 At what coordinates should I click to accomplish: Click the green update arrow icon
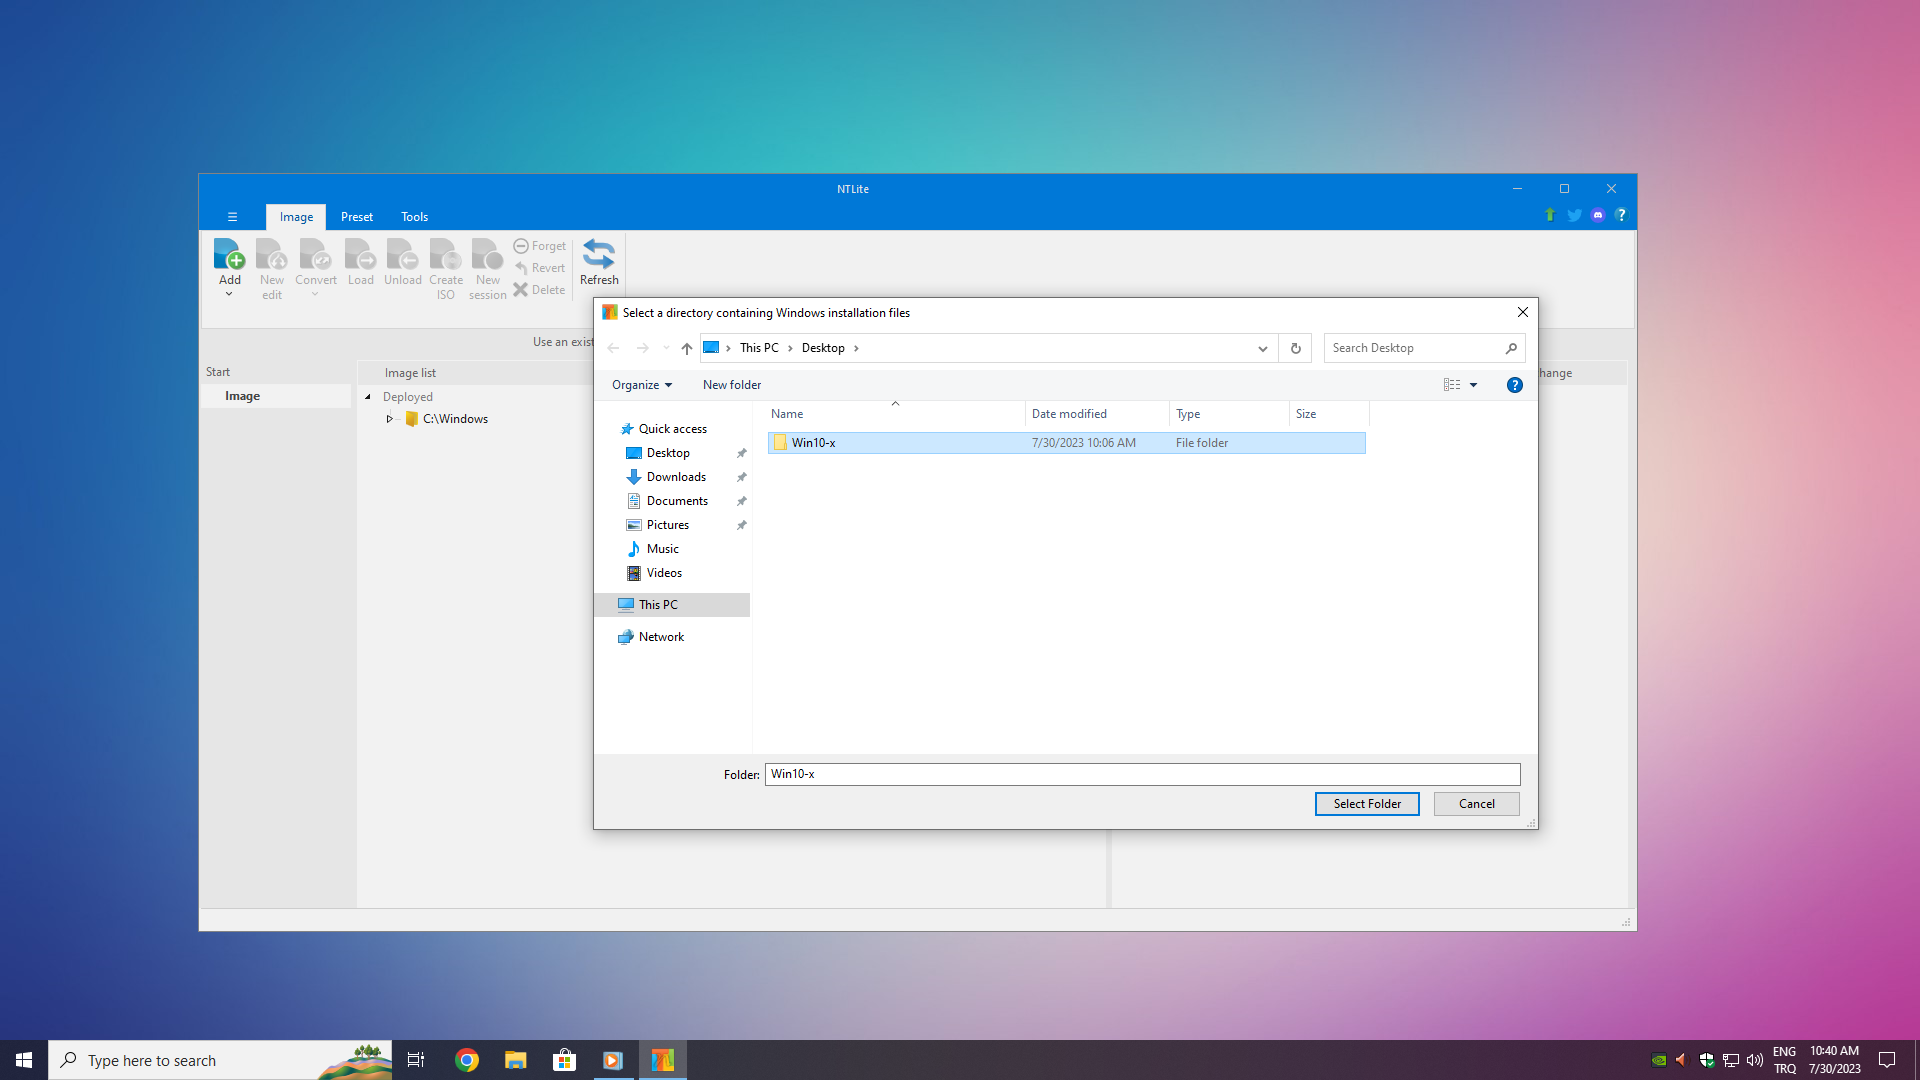1550,215
